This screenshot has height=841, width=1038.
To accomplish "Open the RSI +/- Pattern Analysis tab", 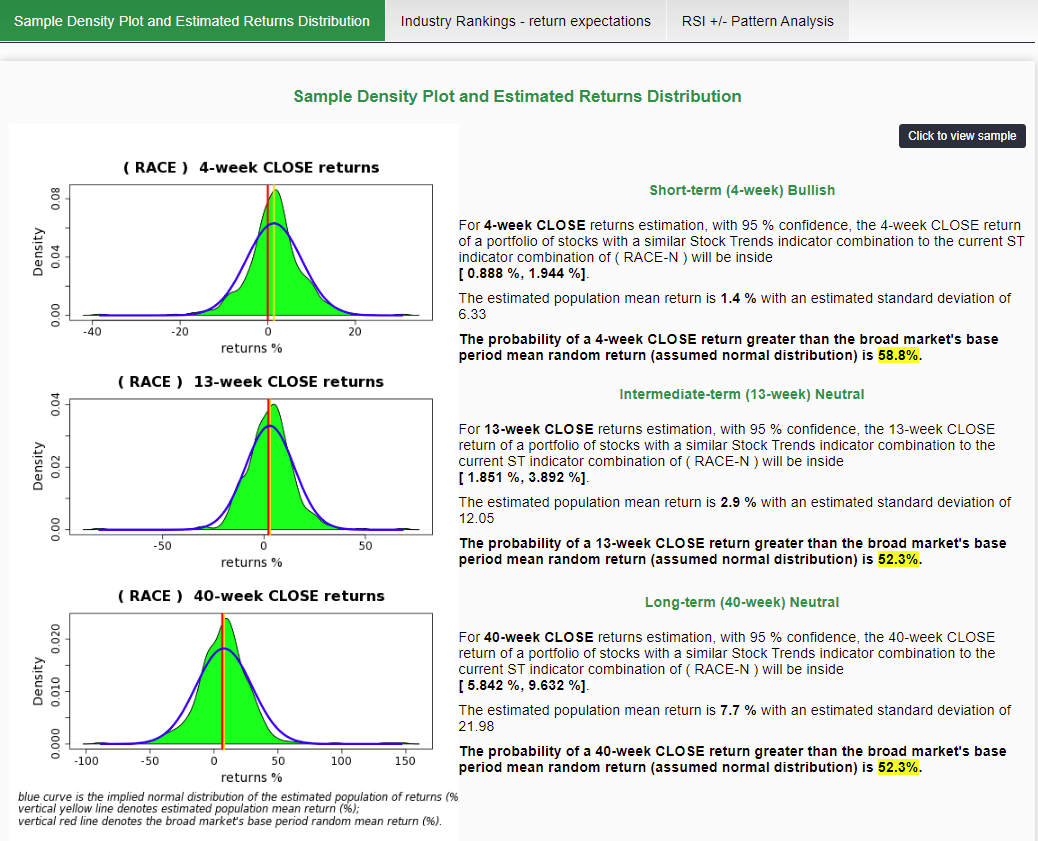I will (757, 20).
